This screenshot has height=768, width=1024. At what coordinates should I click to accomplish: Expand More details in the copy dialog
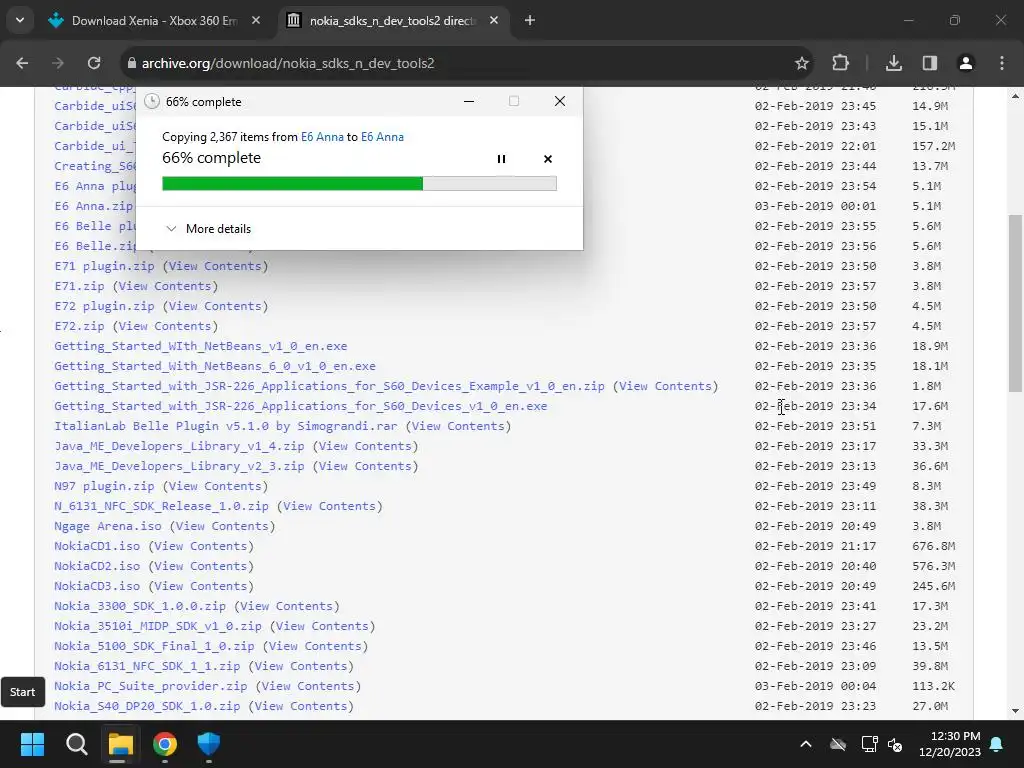coord(209,229)
